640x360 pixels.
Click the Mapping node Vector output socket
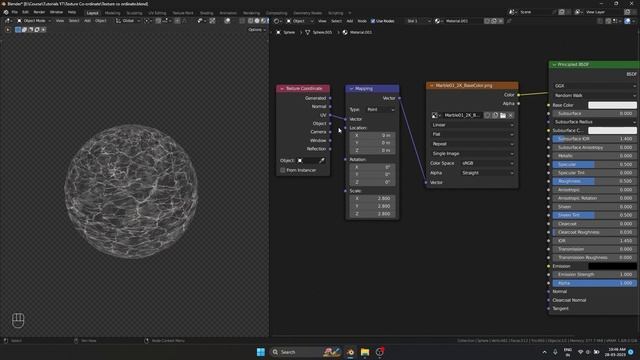tap(399, 98)
